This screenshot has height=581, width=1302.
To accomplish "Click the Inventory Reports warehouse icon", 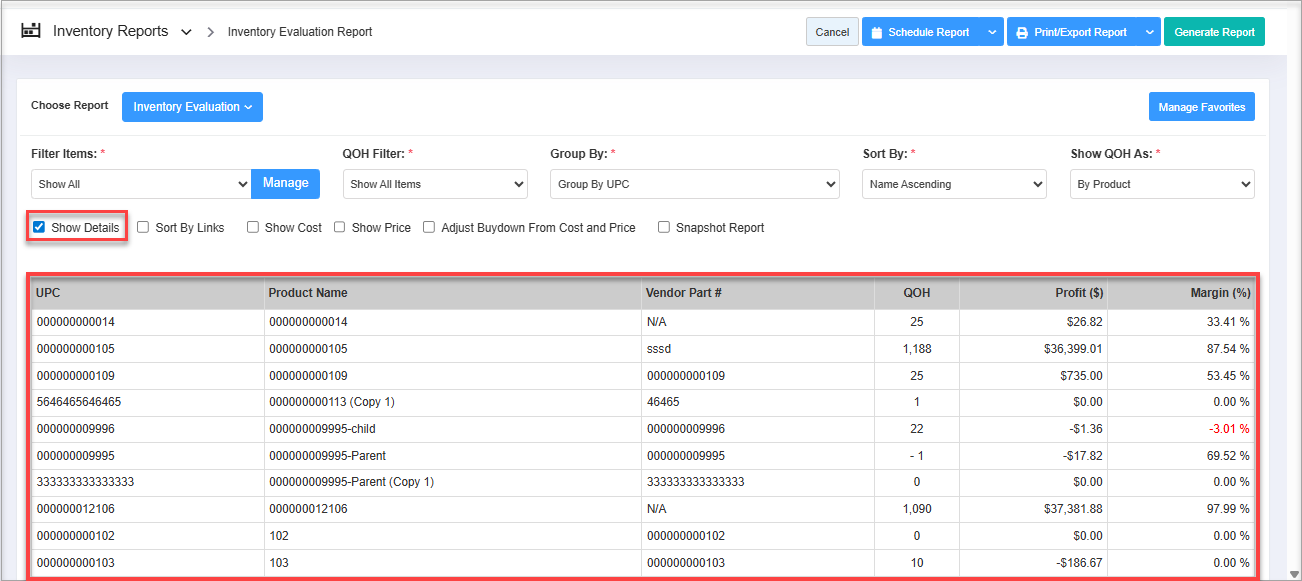I will click(31, 31).
